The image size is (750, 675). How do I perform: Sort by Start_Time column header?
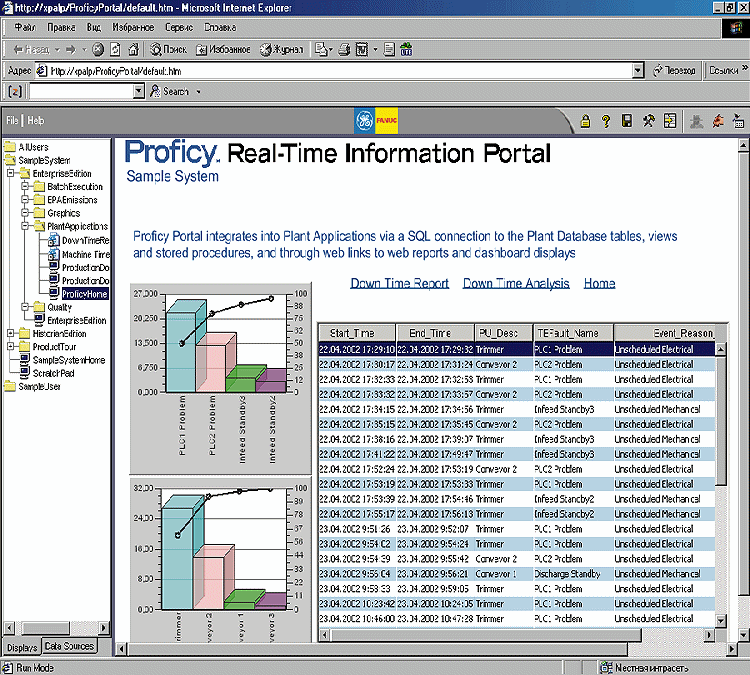pos(357,333)
